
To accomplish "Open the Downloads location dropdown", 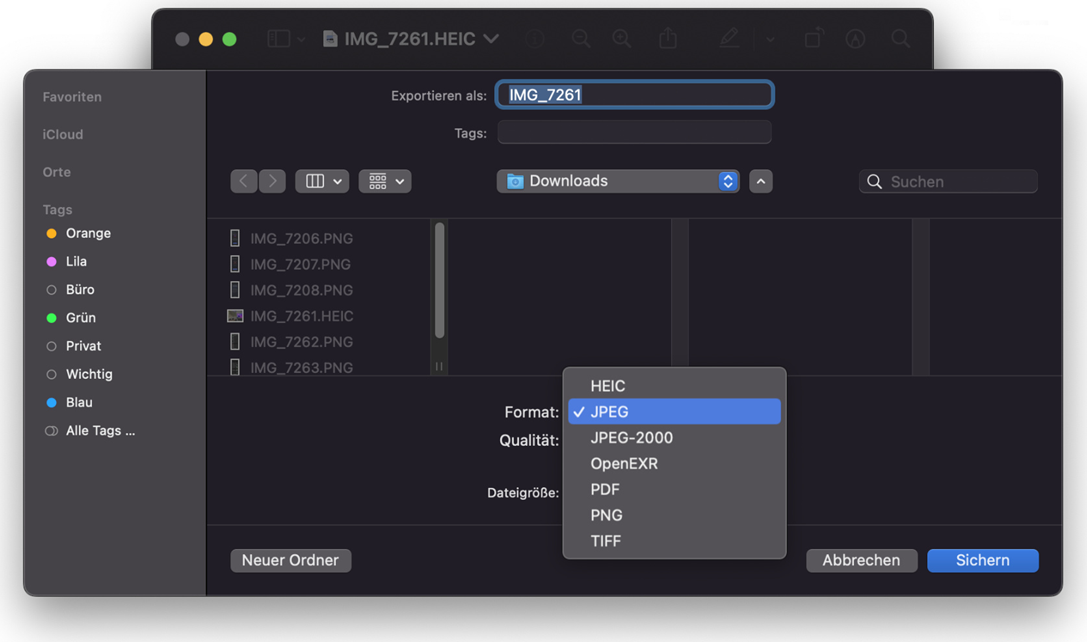I will tap(618, 181).
